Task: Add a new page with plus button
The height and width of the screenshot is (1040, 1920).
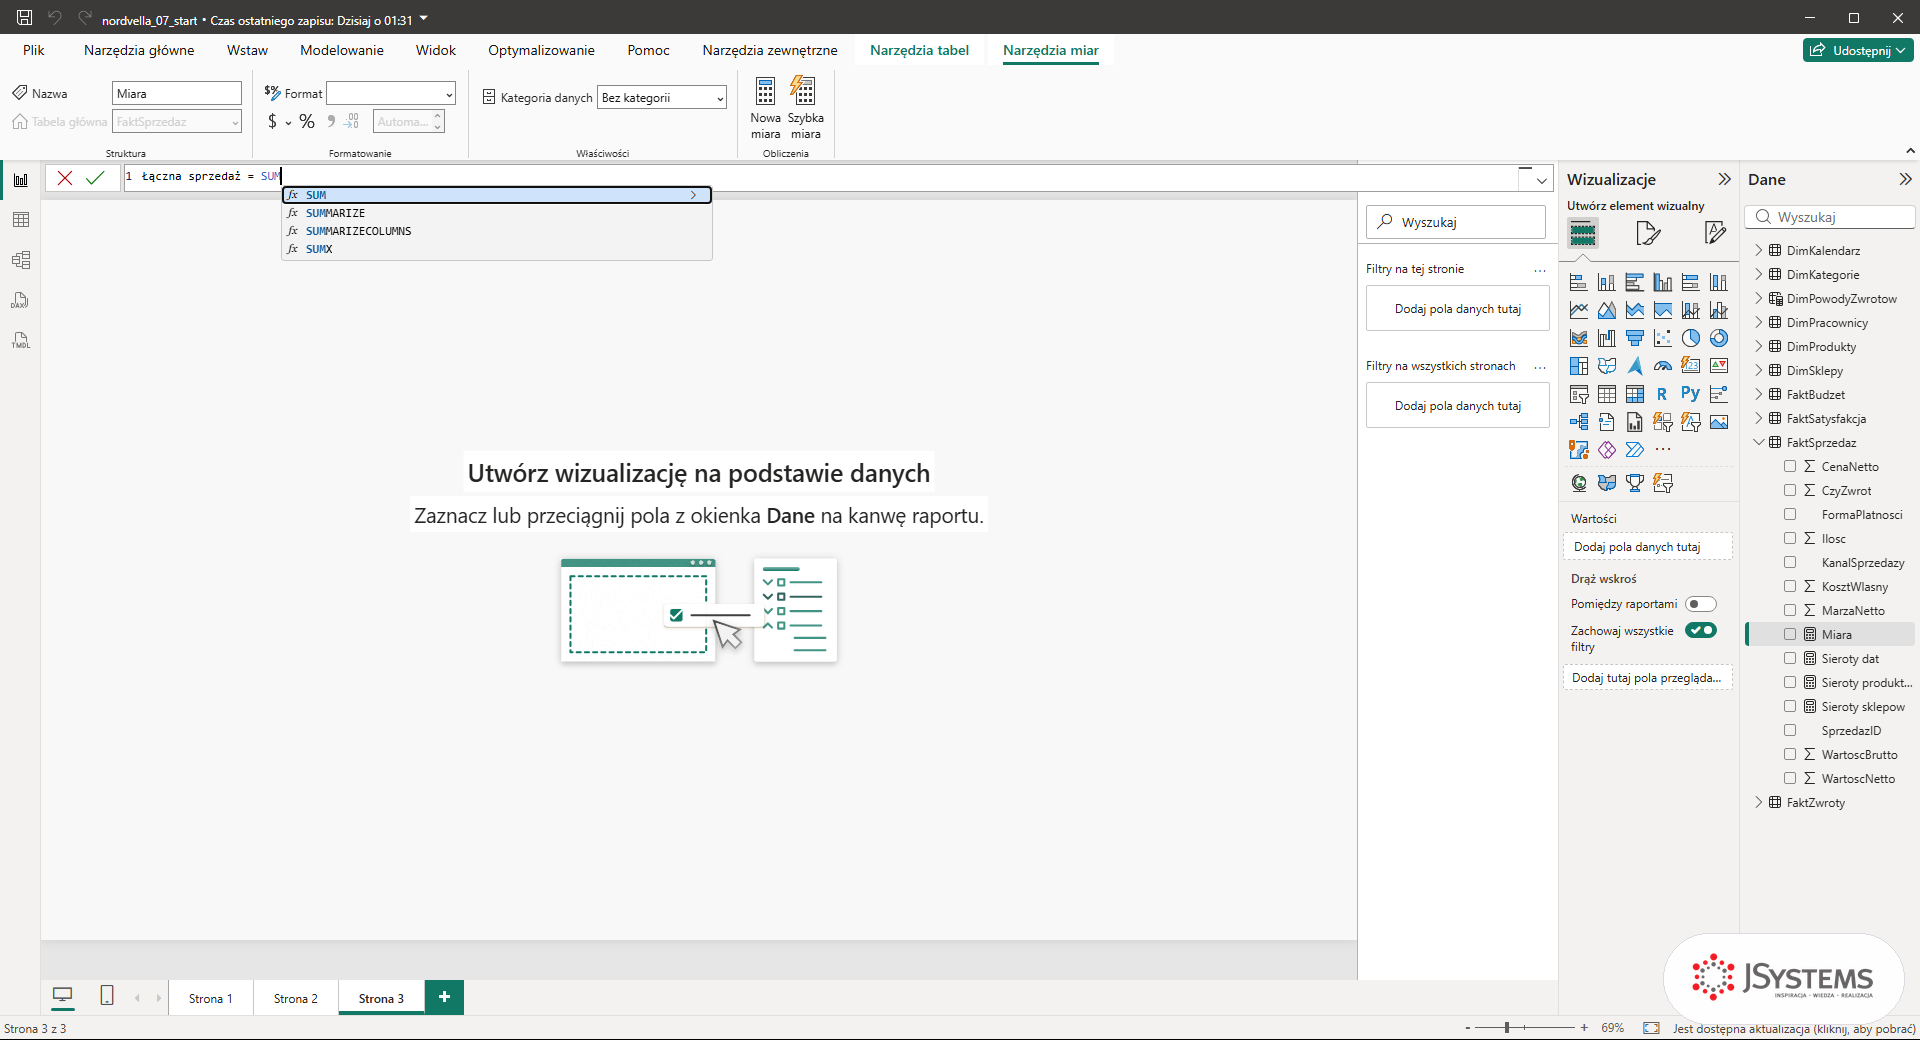Action: (444, 997)
